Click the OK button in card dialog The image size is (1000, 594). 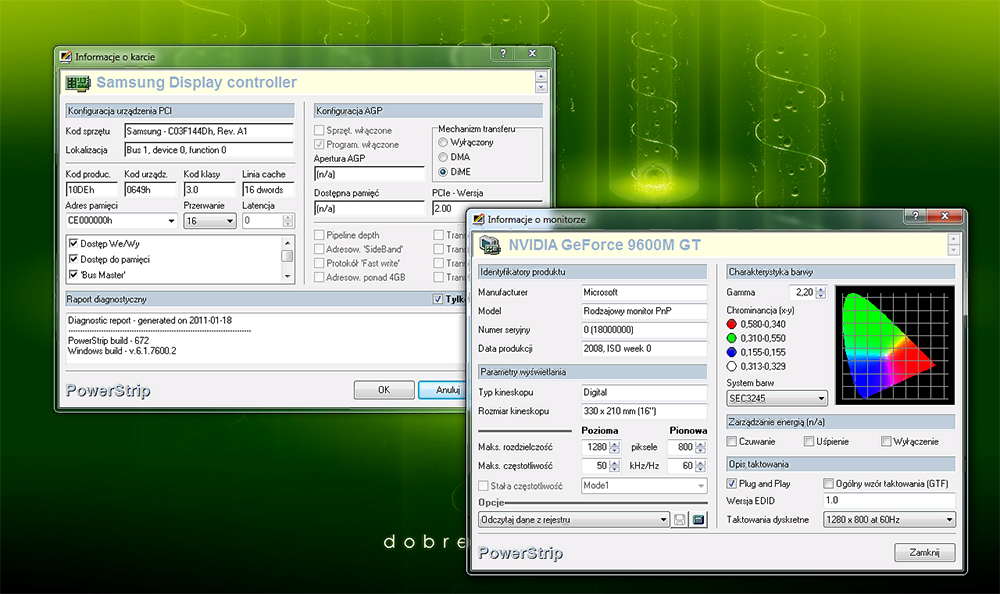(x=382, y=390)
